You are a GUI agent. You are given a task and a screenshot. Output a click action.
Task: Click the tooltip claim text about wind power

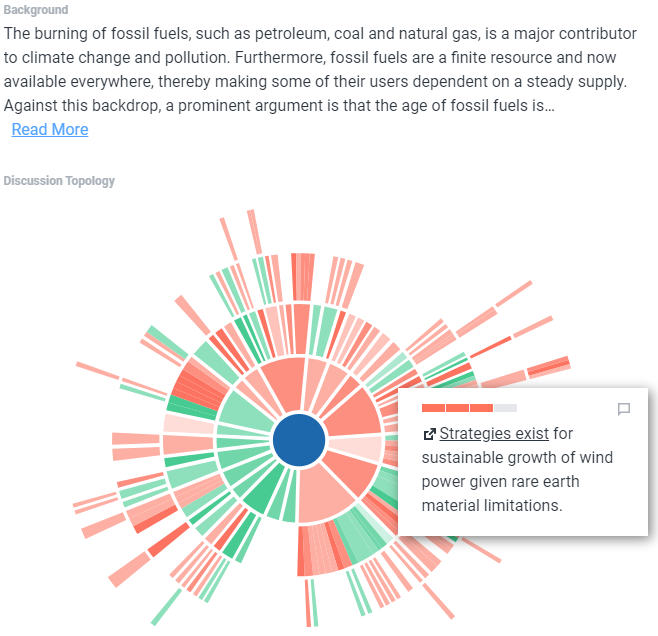click(517, 469)
